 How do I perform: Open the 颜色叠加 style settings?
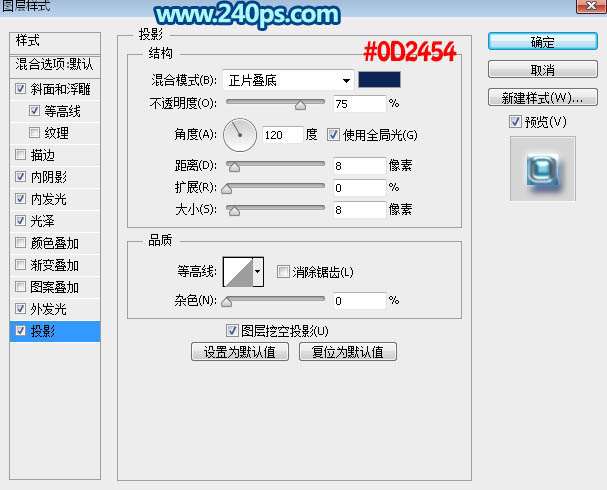click(55, 243)
